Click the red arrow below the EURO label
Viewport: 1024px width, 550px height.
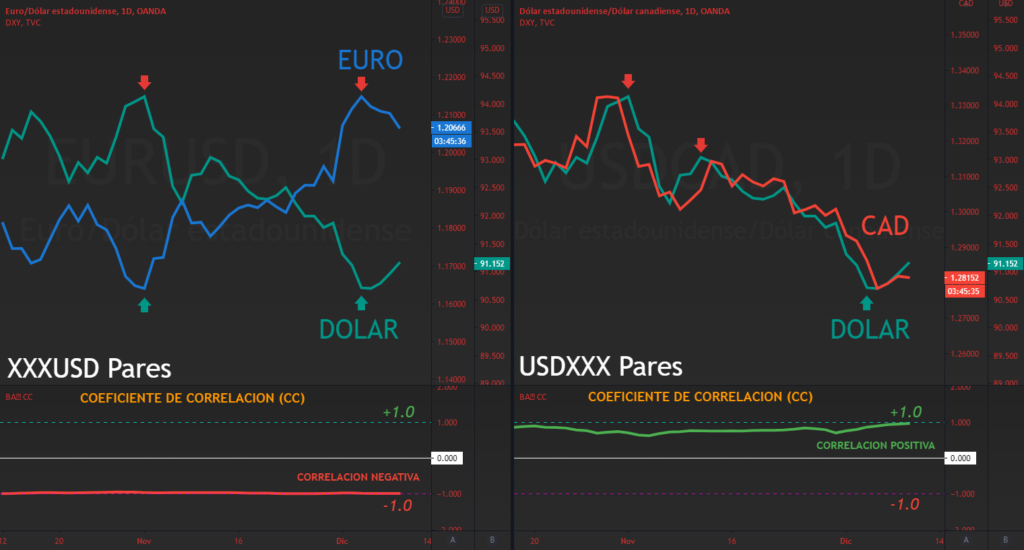361,82
